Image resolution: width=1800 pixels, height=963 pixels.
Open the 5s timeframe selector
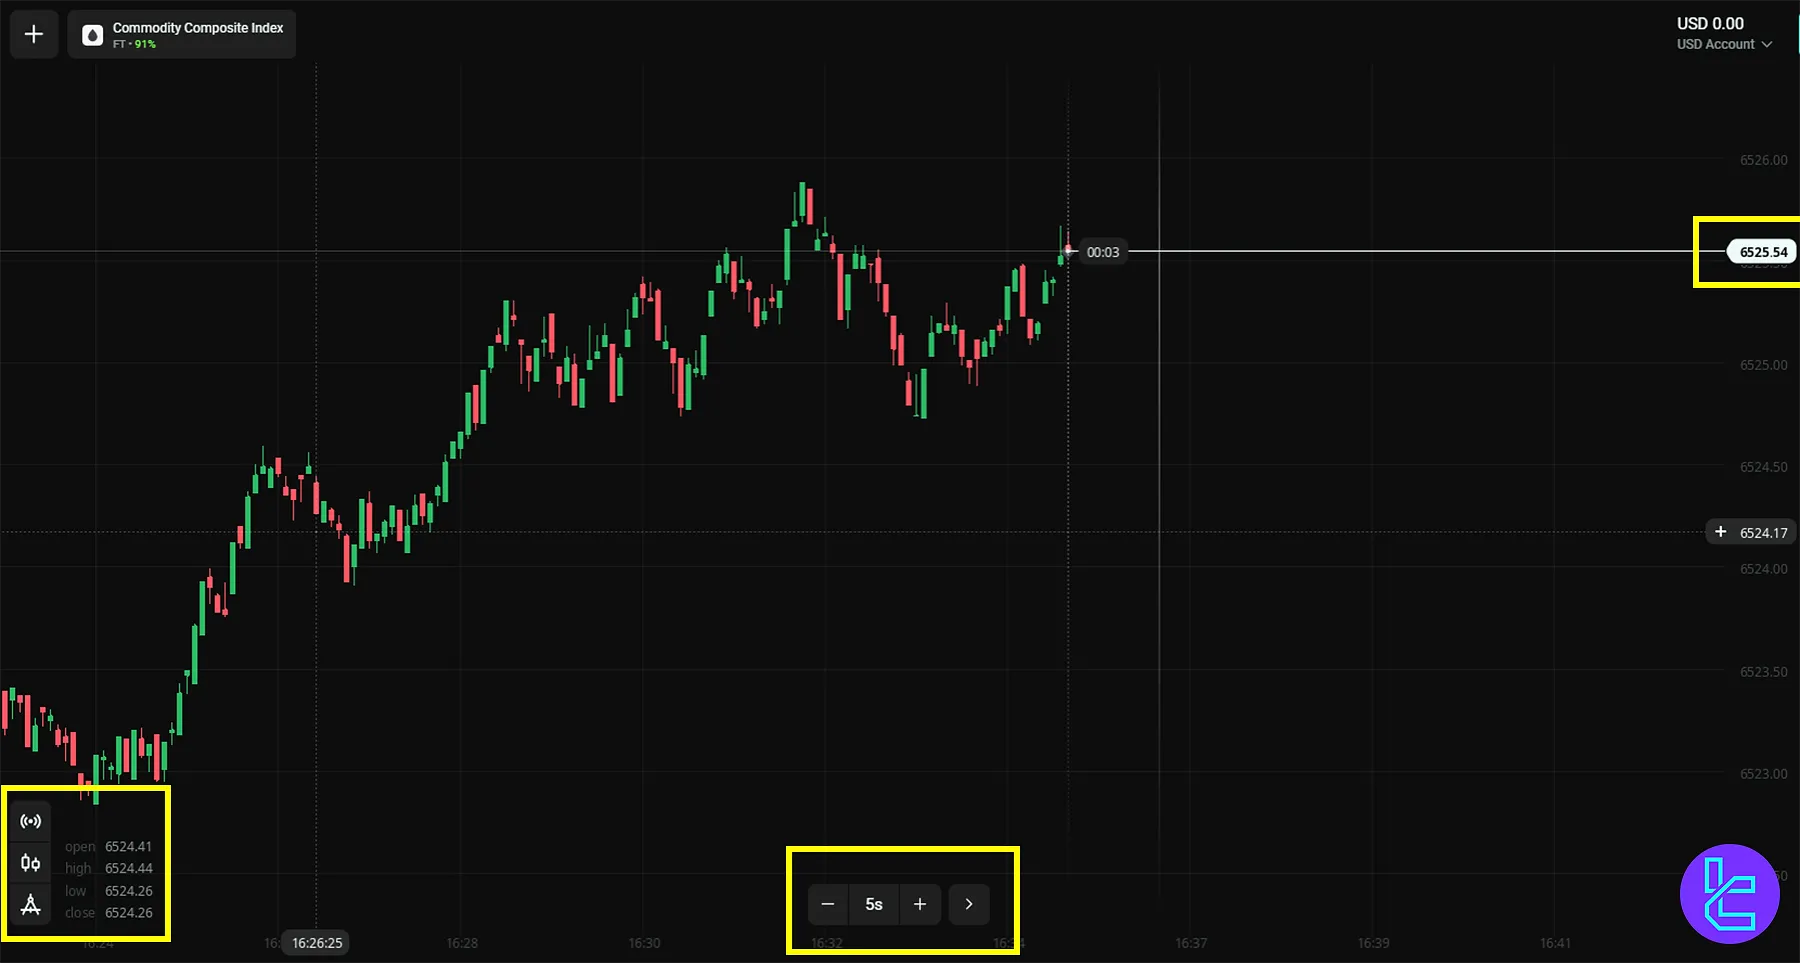[874, 904]
